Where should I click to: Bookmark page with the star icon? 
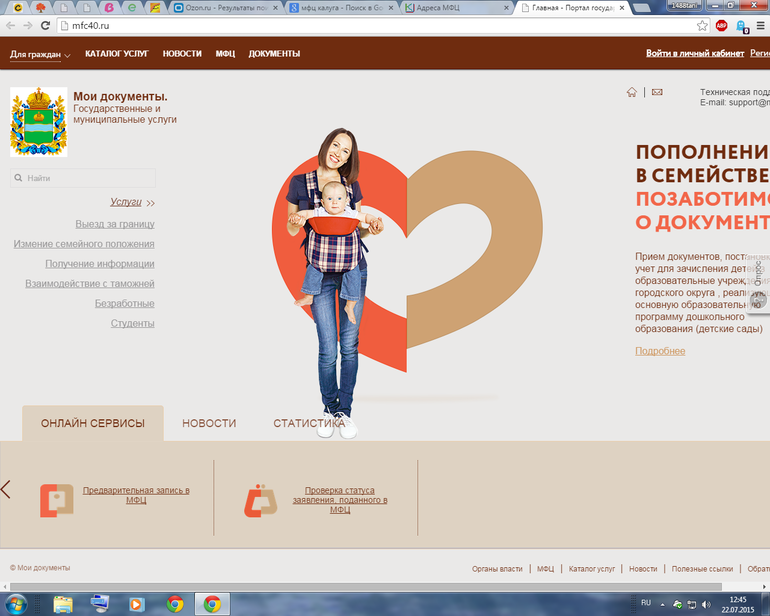click(x=702, y=26)
